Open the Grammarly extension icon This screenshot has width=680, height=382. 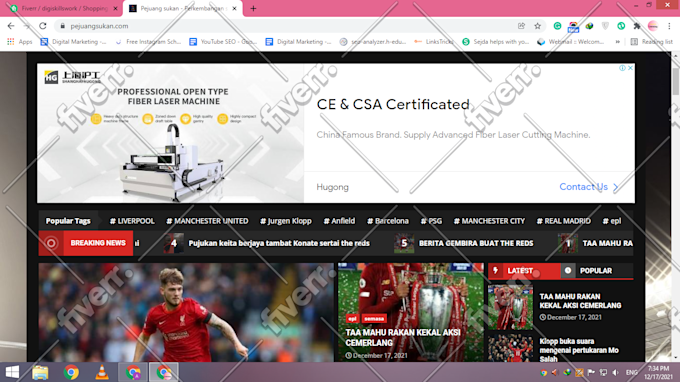coord(557,26)
